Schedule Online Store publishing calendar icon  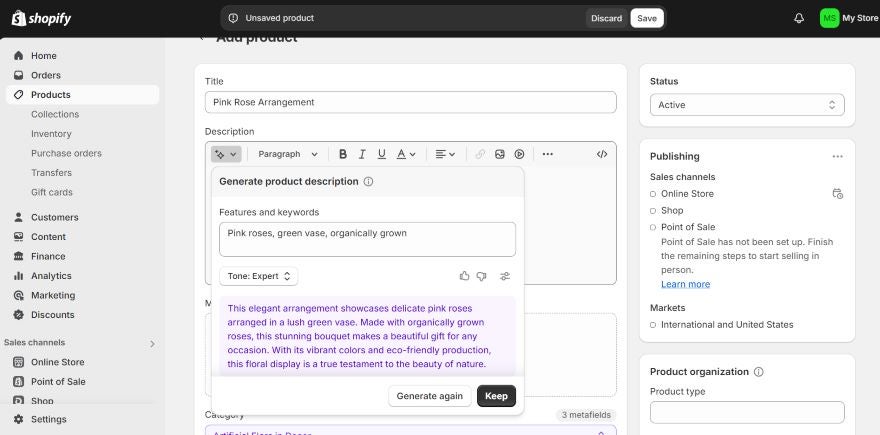[837, 194]
